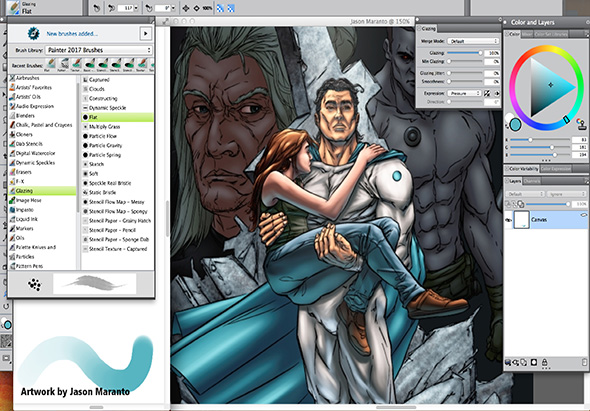
Task: Choose the Stencil Texture - Captured variant
Action: 117,249
